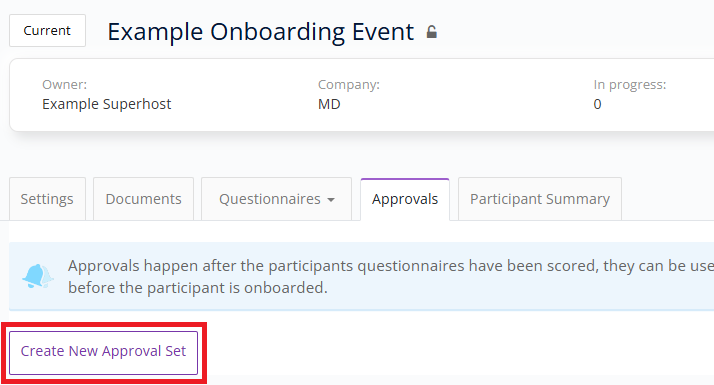Click the event details summary card
The height and width of the screenshot is (385, 714).
click(x=362, y=95)
